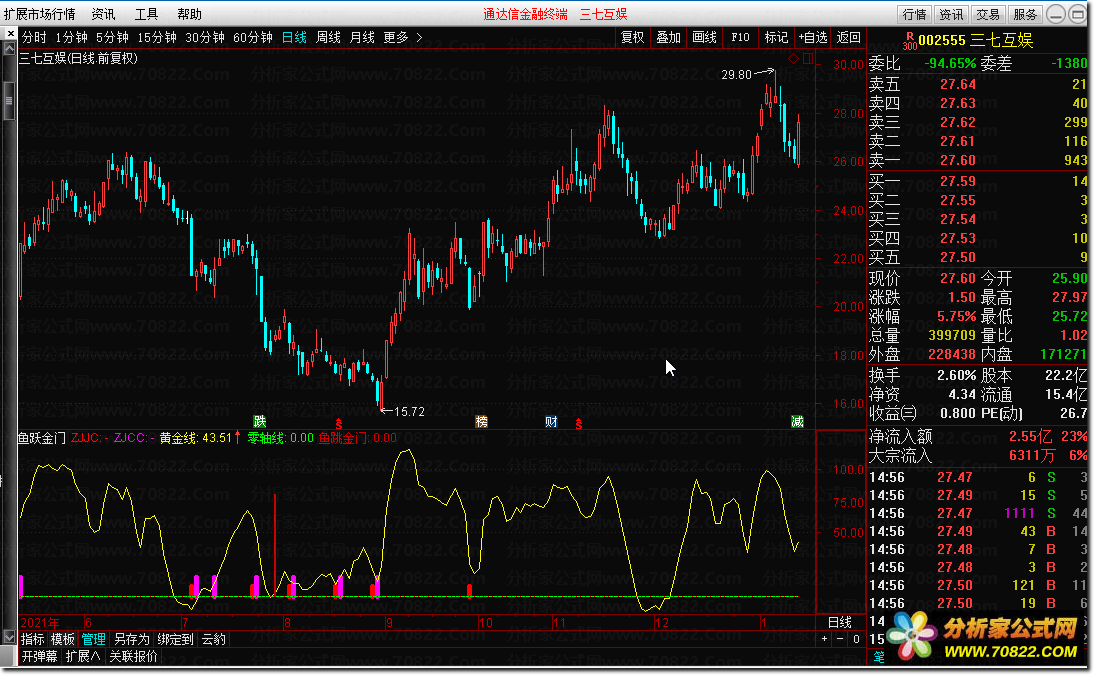Click the 标记 mark button

[777, 38]
